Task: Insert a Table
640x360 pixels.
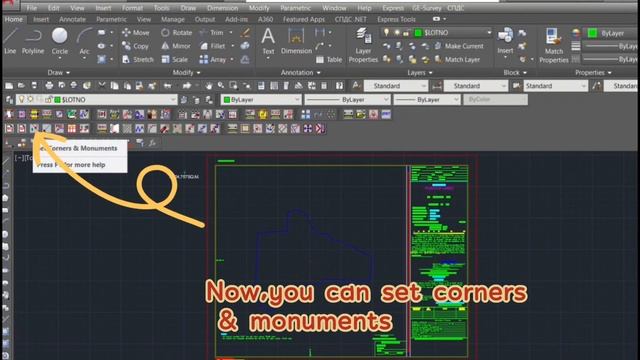Action: click(x=329, y=60)
